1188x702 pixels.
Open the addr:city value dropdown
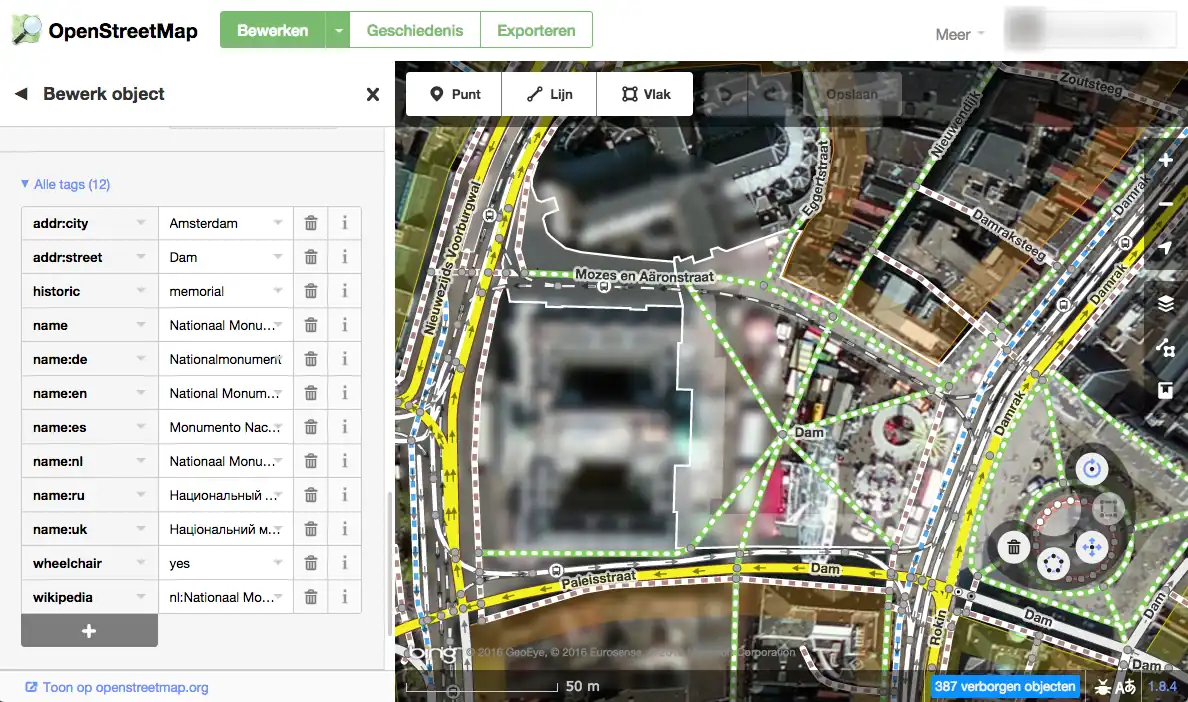pos(278,223)
